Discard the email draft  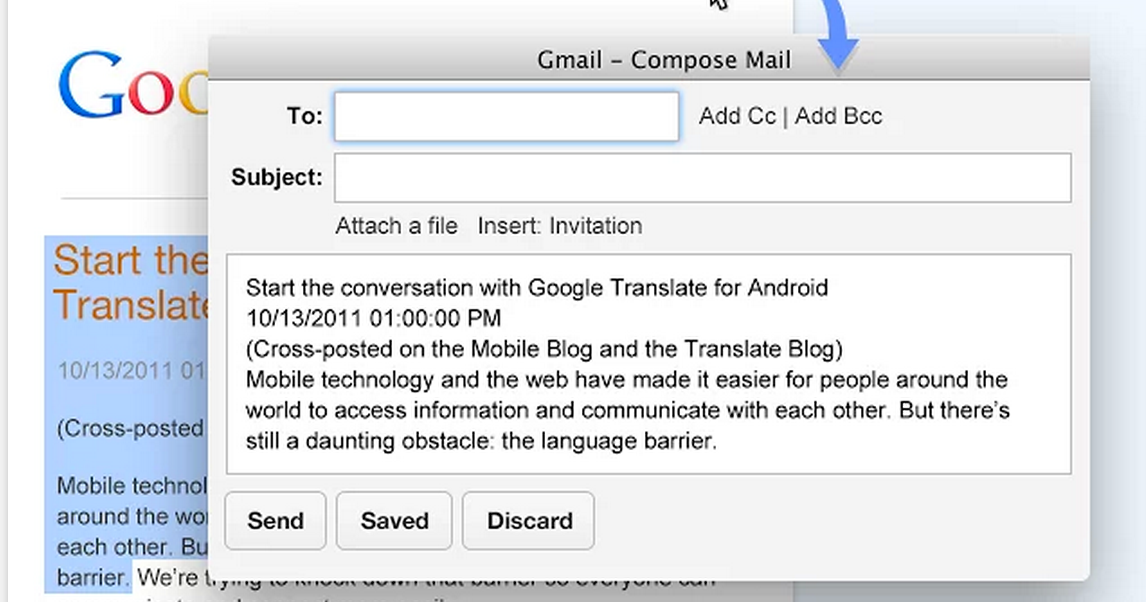528,520
